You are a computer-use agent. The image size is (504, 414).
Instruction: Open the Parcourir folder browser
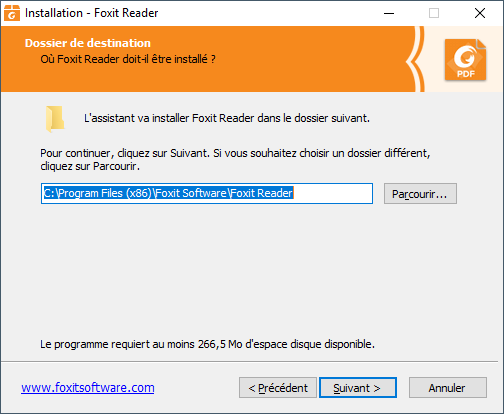click(x=420, y=194)
